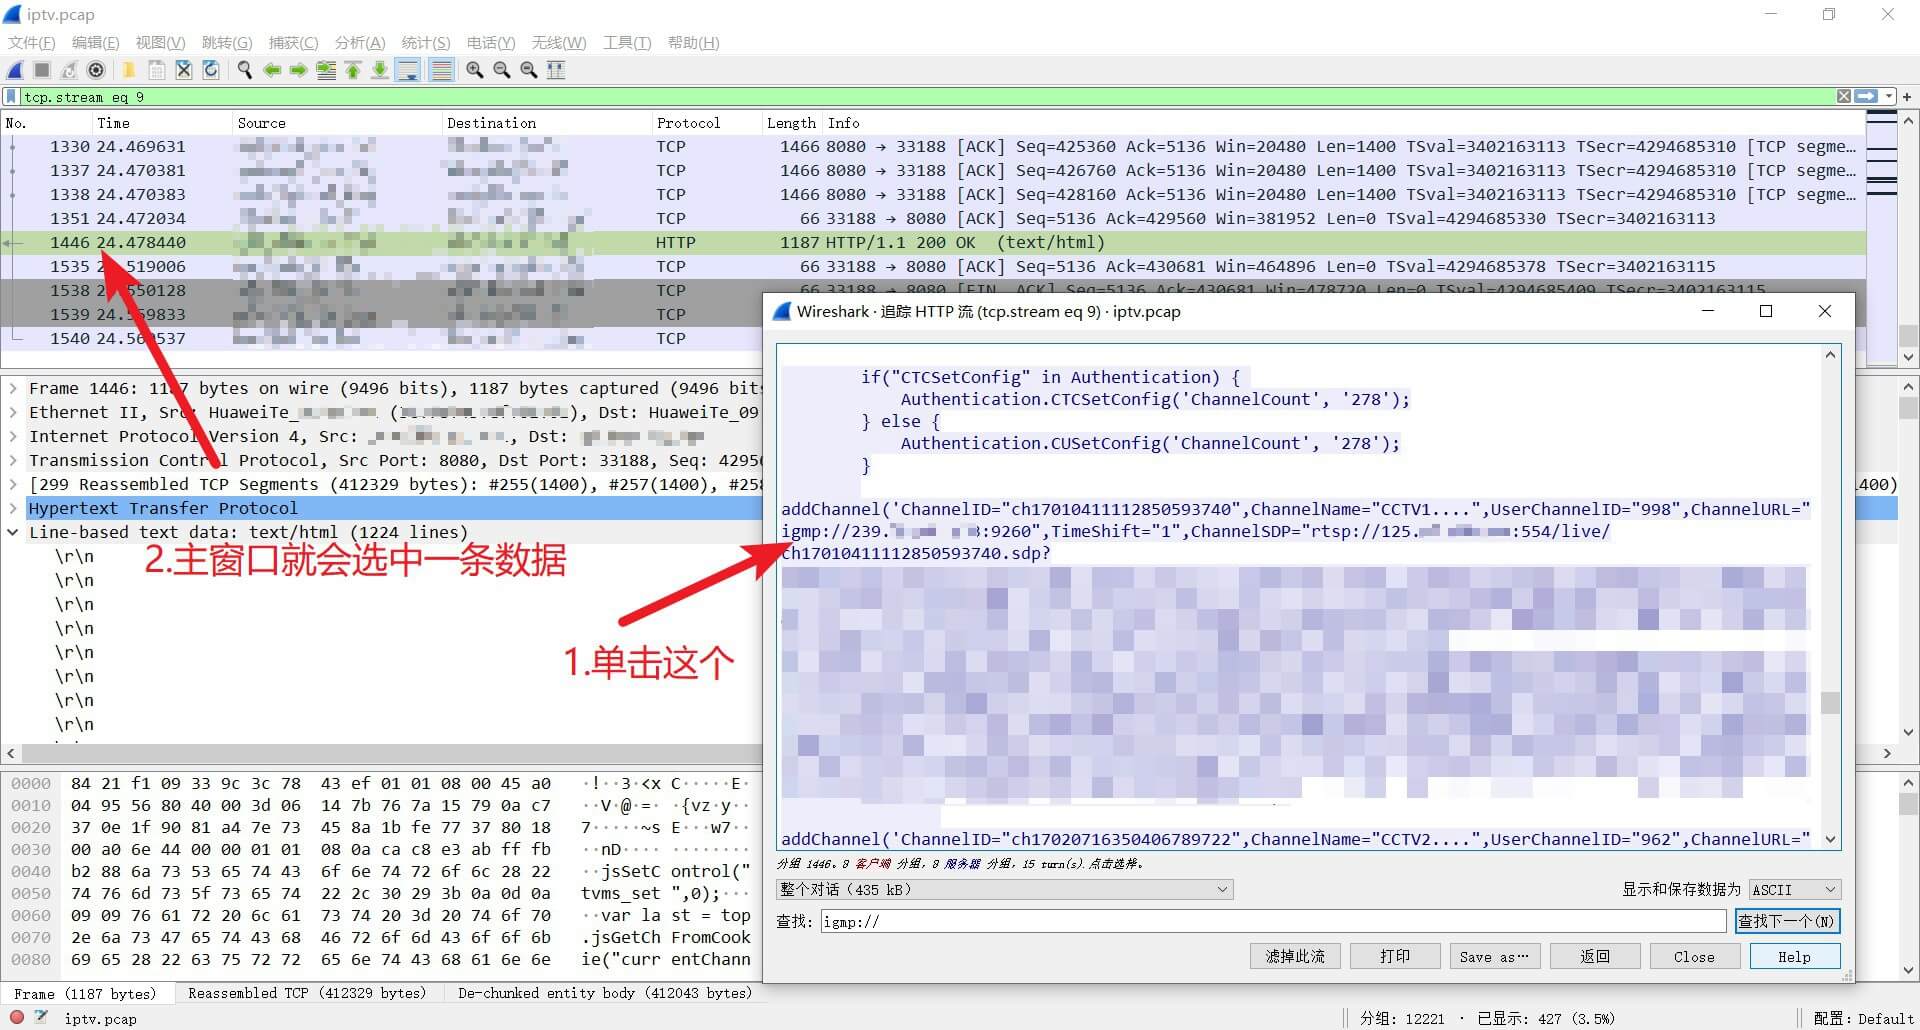Switch to the De-chunked entity body tab

pyautogui.click(x=605, y=993)
